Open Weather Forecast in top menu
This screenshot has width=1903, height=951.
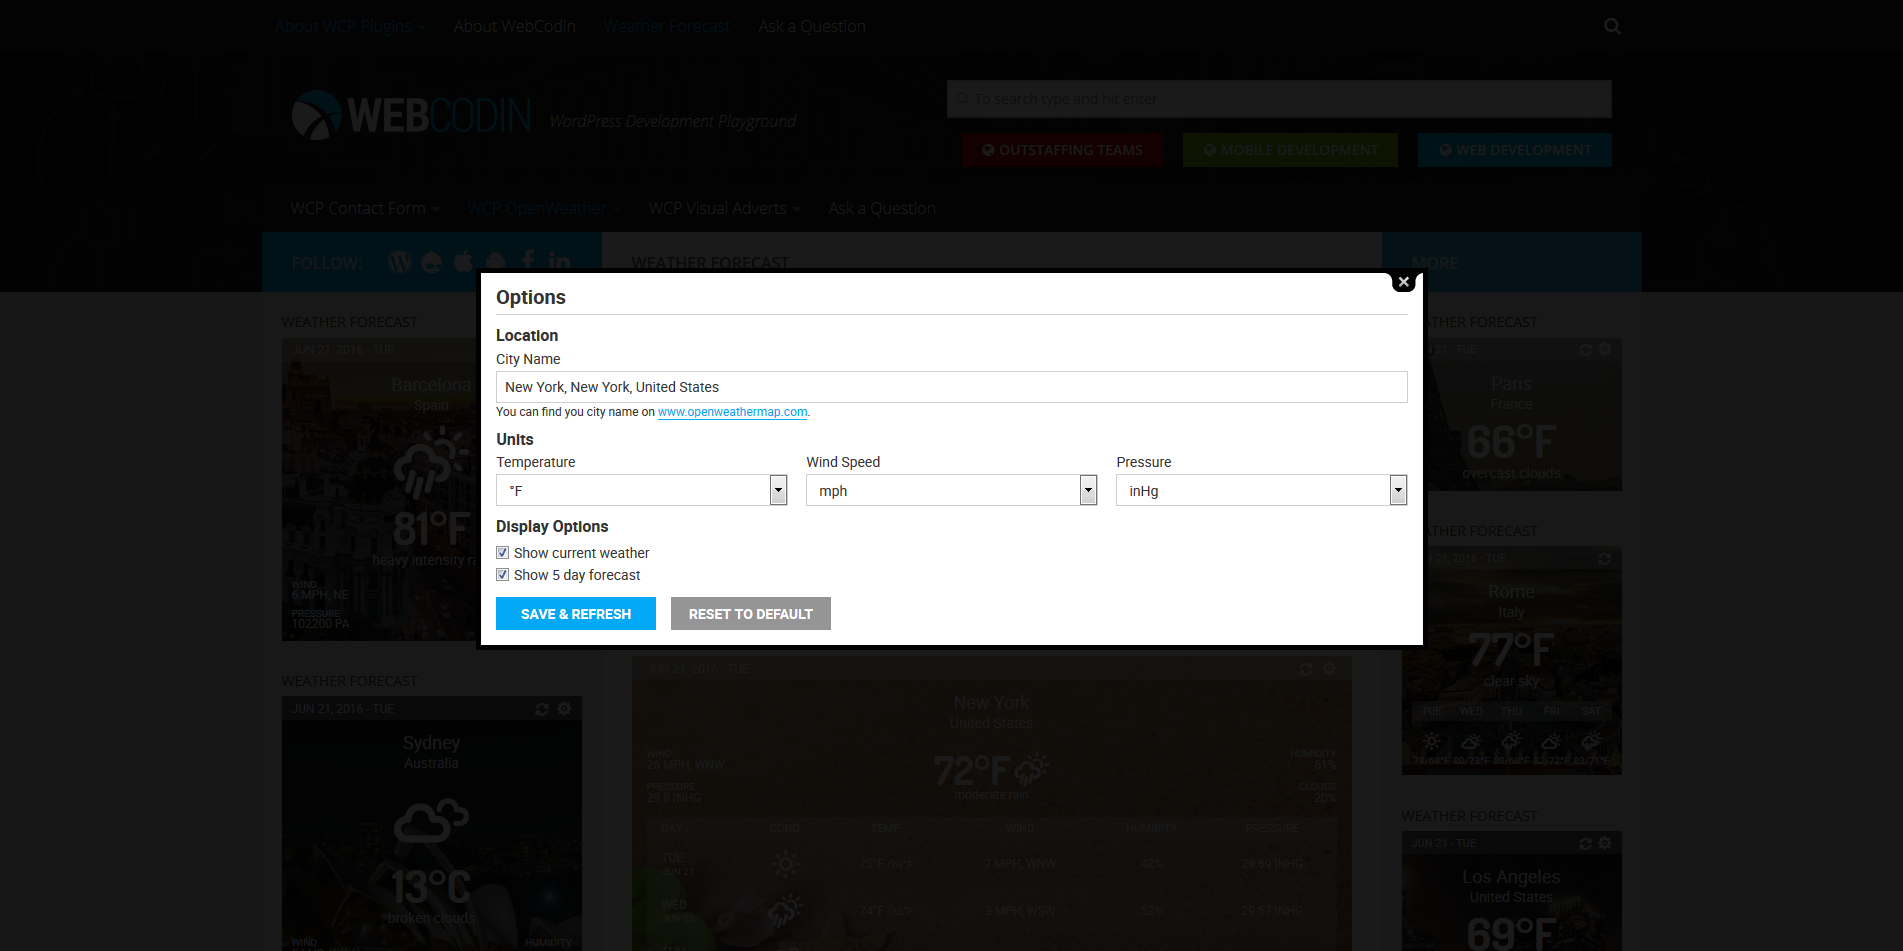tap(667, 26)
